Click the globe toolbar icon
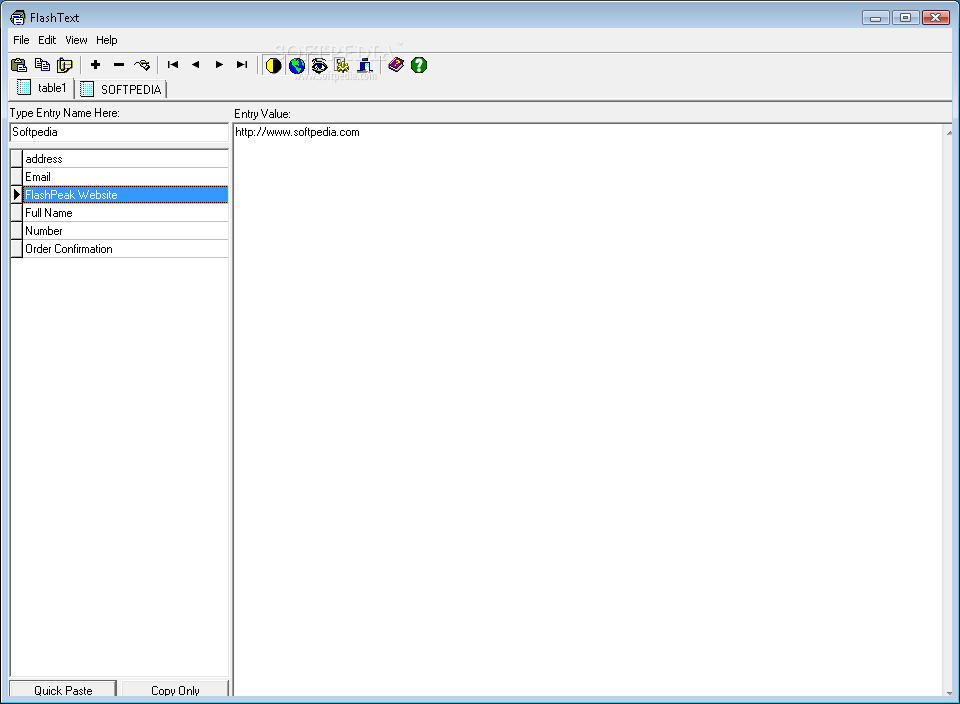Screen dimensions: 960x704 tap(296, 66)
